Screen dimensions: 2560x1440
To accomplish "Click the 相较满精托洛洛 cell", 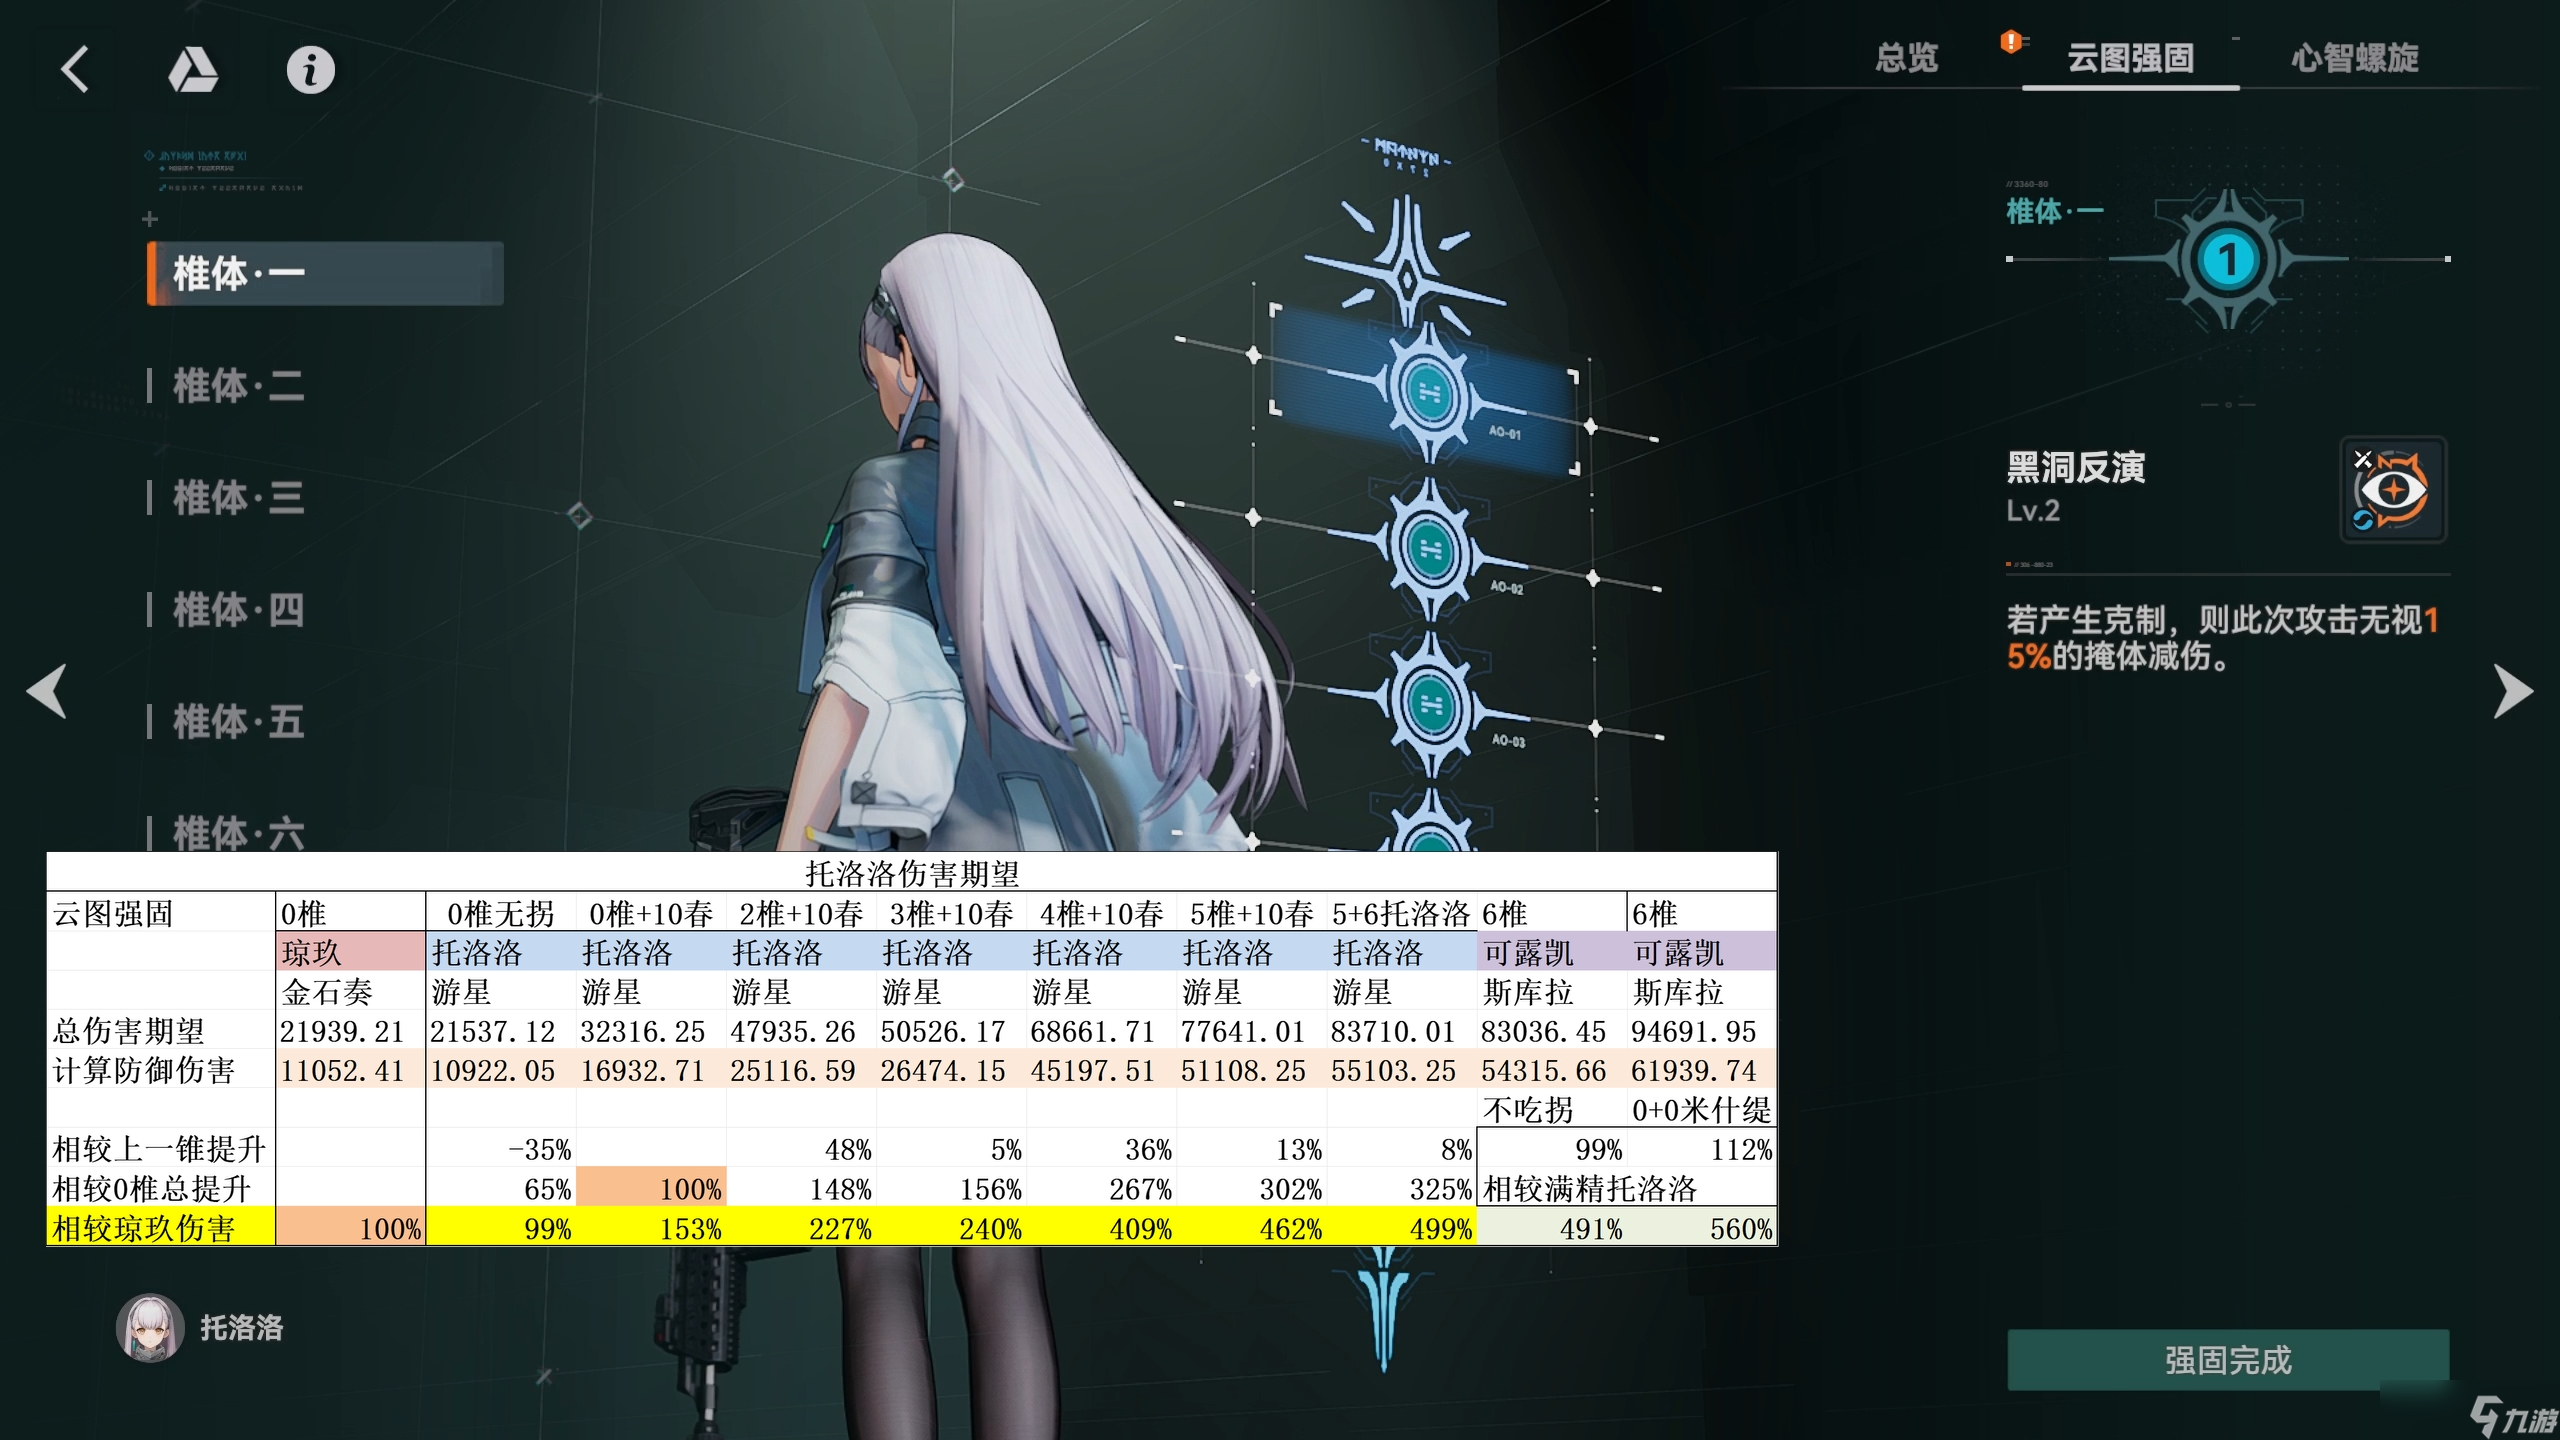I will coord(1626,1189).
